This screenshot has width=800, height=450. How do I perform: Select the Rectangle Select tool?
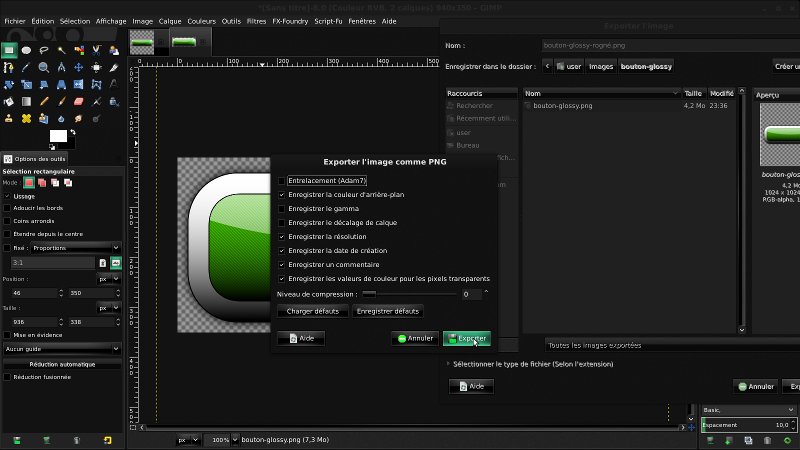tap(9, 50)
